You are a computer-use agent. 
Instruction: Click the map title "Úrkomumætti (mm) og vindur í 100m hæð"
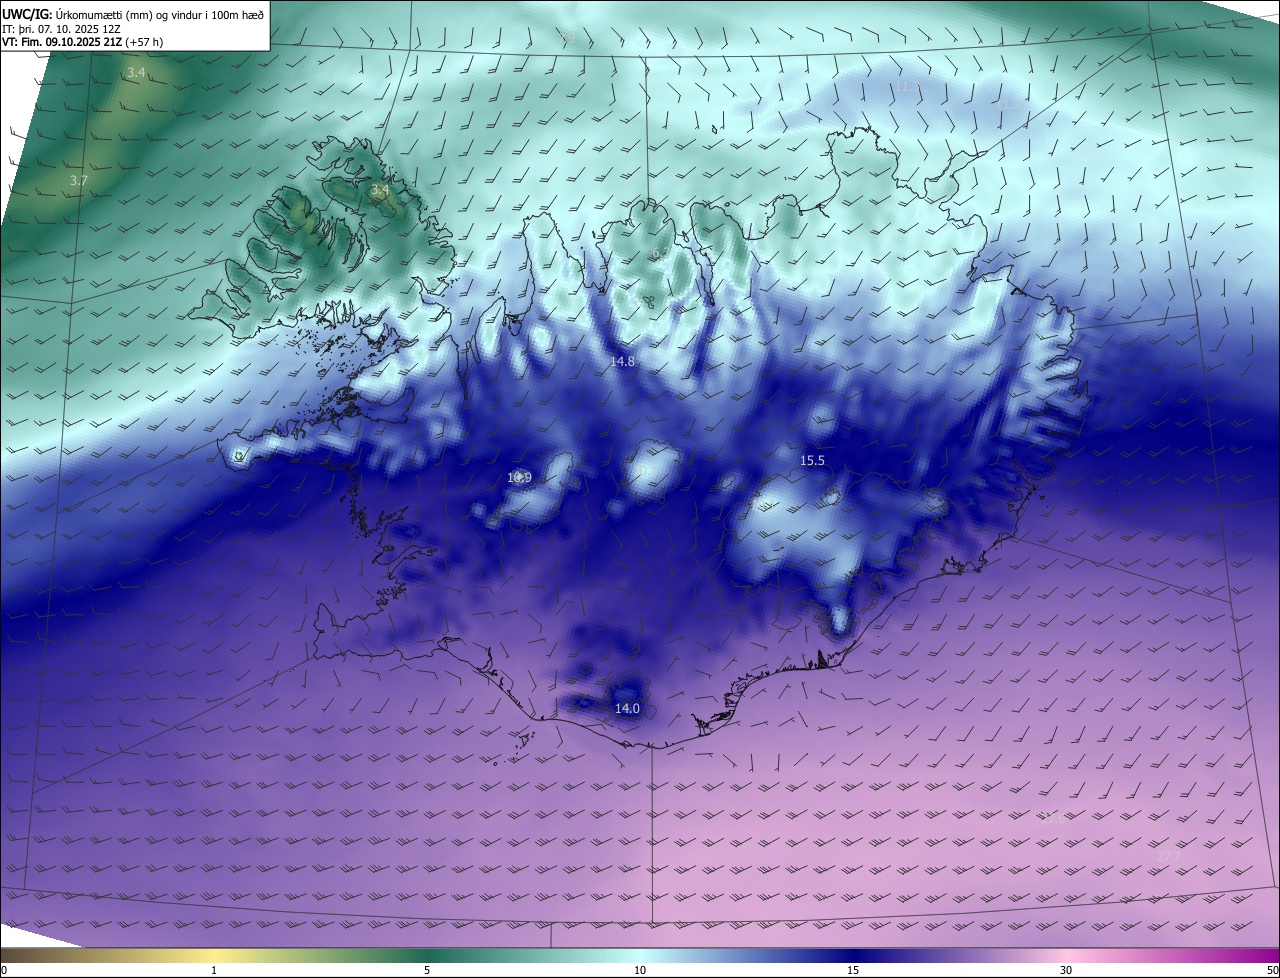coord(160,15)
